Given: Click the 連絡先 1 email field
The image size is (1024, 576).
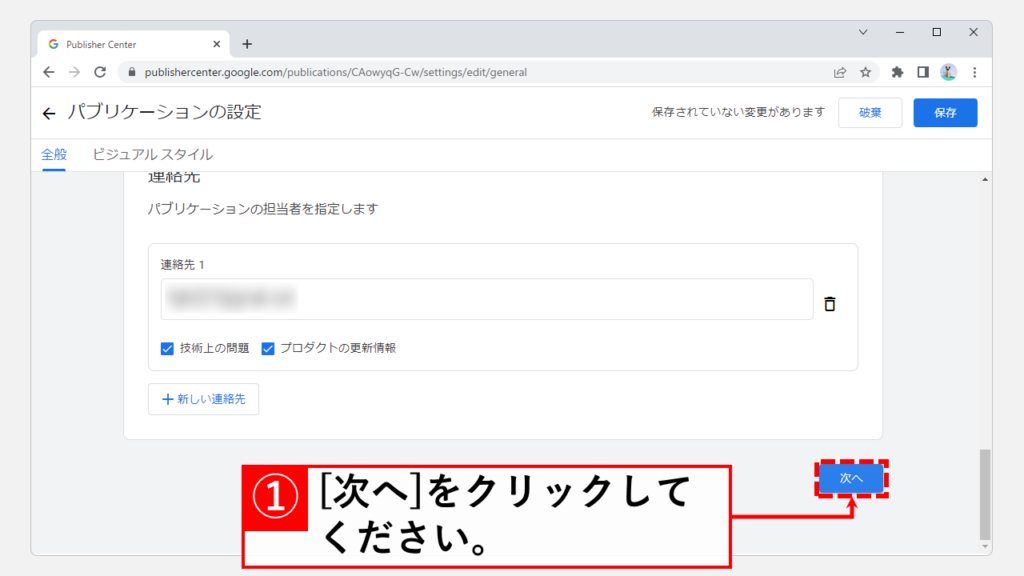Looking at the screenshot, I should tap(486, 299).
